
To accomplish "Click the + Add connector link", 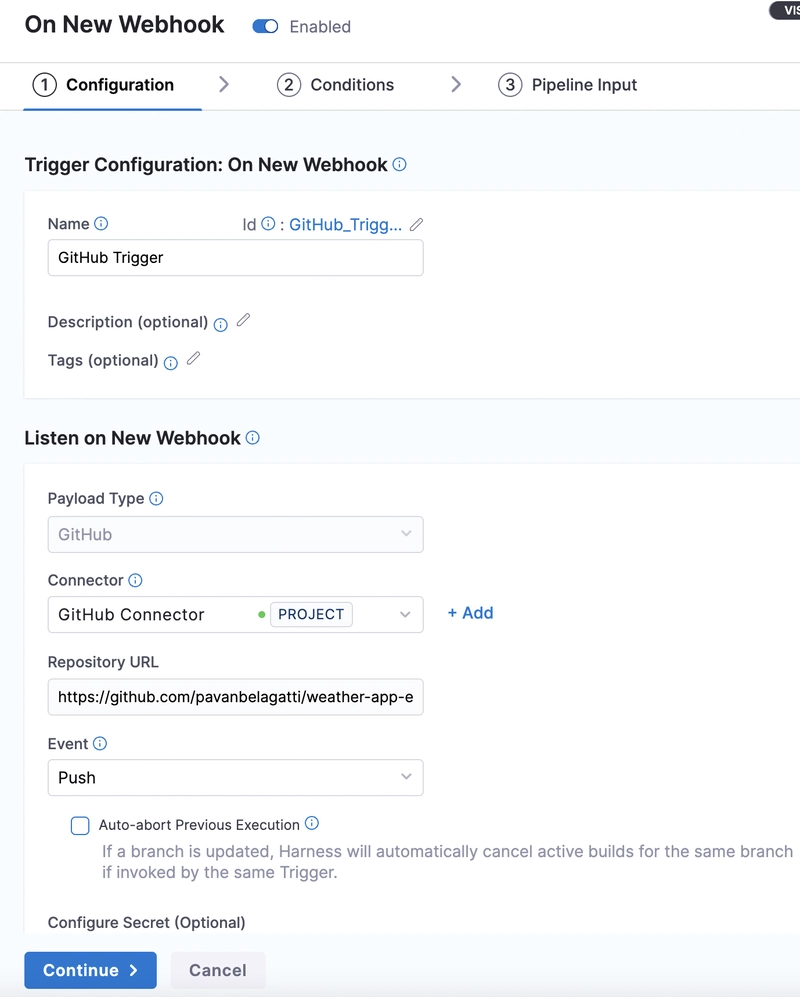I will pyautogui.click(x=471, y=613).
